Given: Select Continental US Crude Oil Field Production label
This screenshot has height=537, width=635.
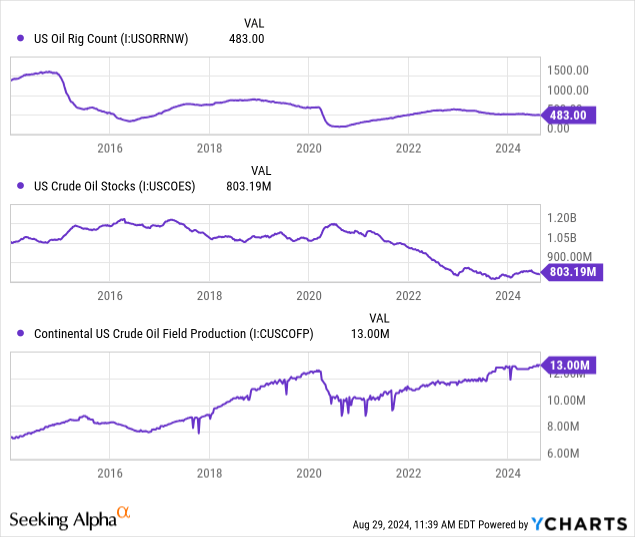Looking at the screenshot, I should pos(173,334).
